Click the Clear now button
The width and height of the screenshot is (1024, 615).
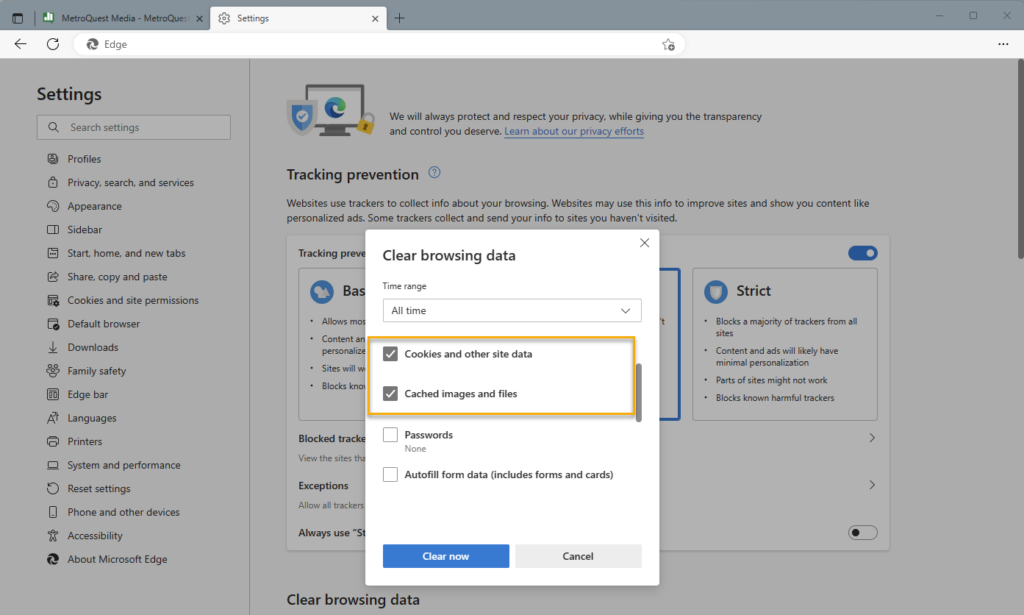pyautogui.click(x=446, y=556)
